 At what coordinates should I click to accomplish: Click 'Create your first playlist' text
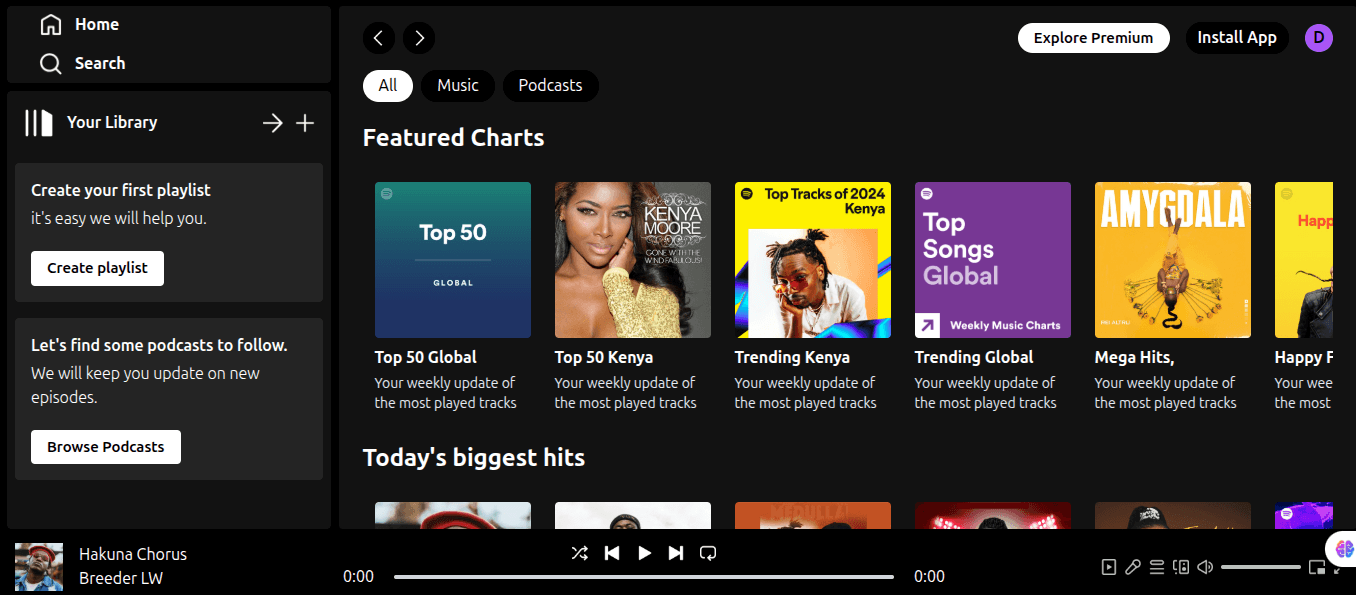point(121,190)
